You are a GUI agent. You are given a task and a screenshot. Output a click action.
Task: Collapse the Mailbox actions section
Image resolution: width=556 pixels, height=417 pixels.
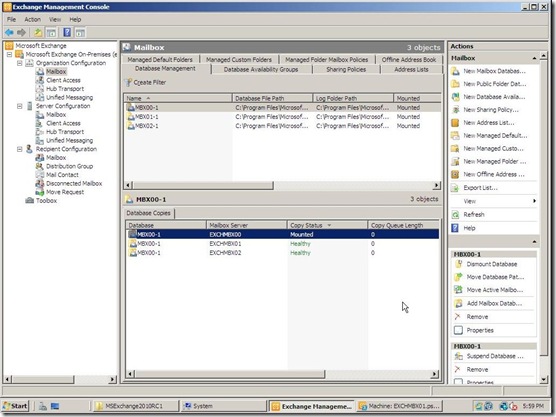(534, 58)
